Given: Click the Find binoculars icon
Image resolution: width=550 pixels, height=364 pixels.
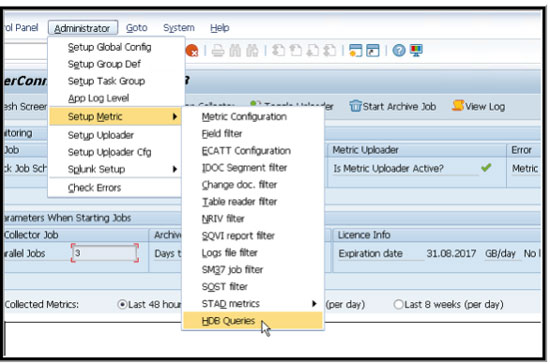Looking at the screenshot, I should pos(235,51).
